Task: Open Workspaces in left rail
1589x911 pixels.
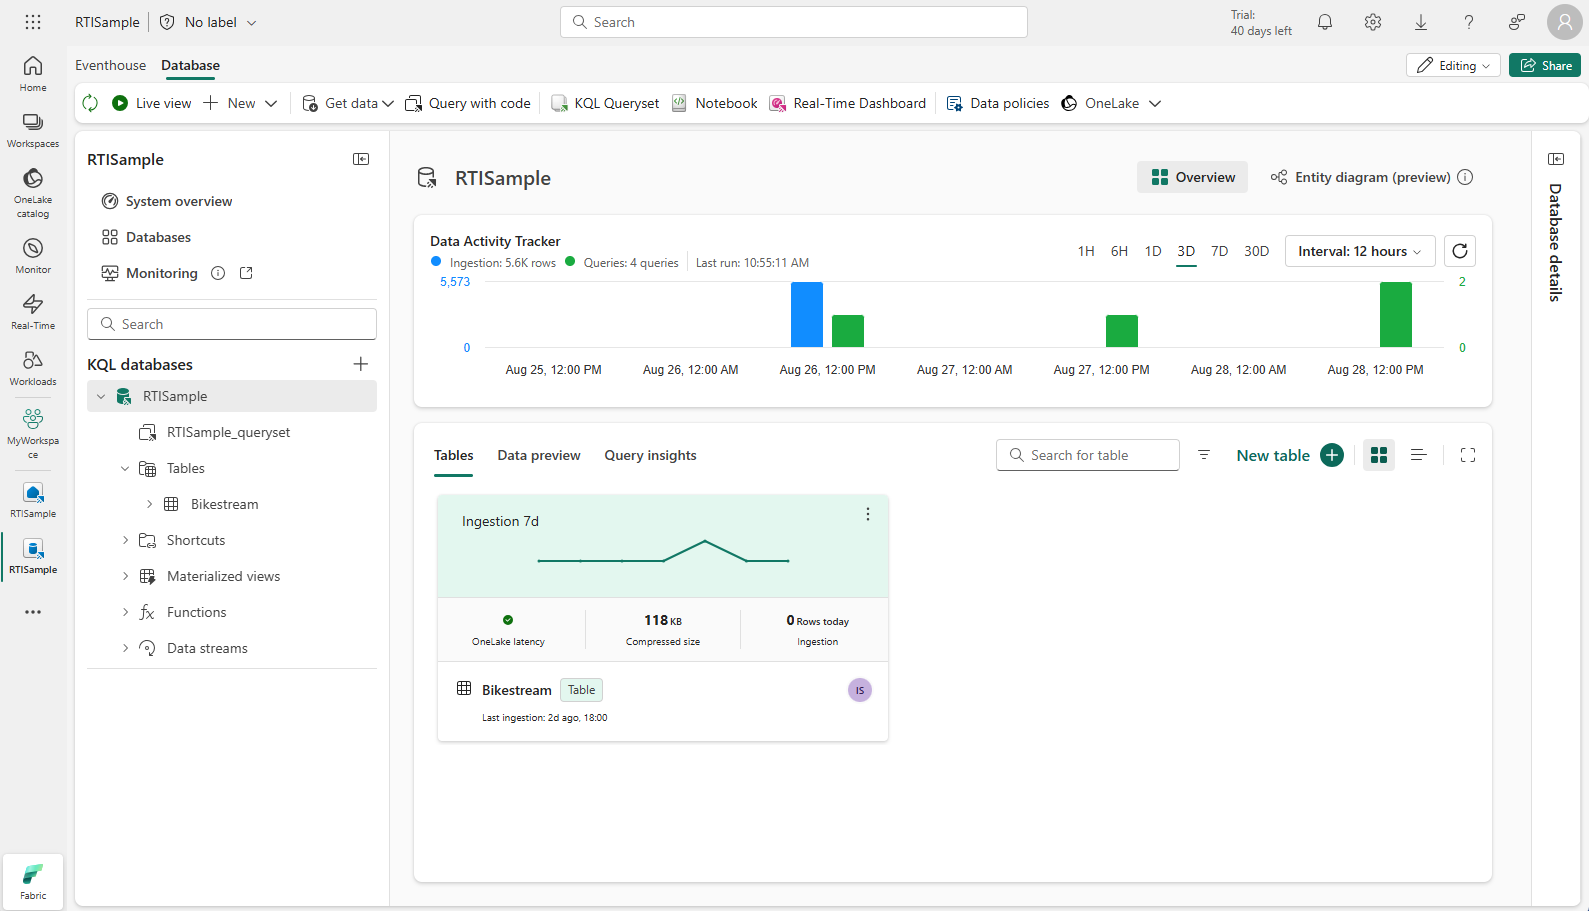Action: pyautogui.click(x=33, y=130)
